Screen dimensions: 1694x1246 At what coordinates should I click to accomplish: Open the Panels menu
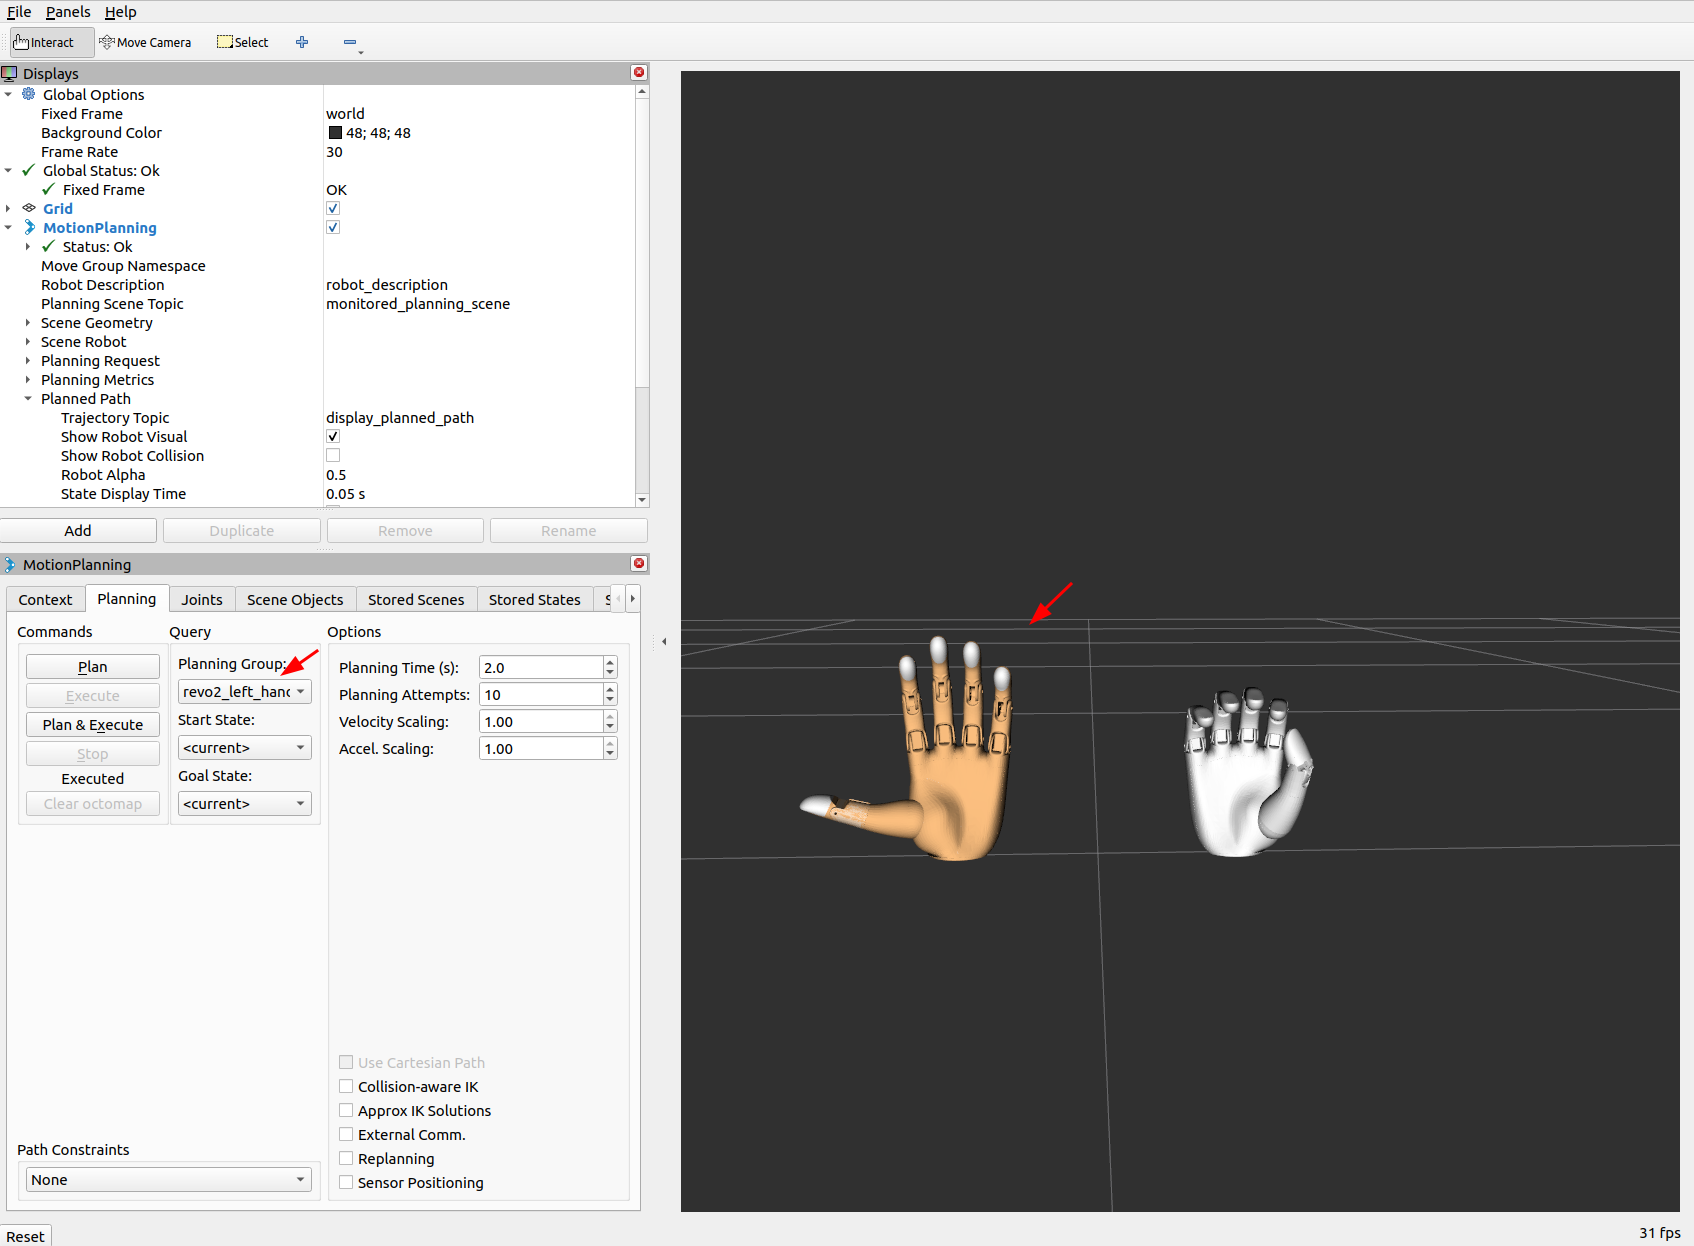click(68, 12)
